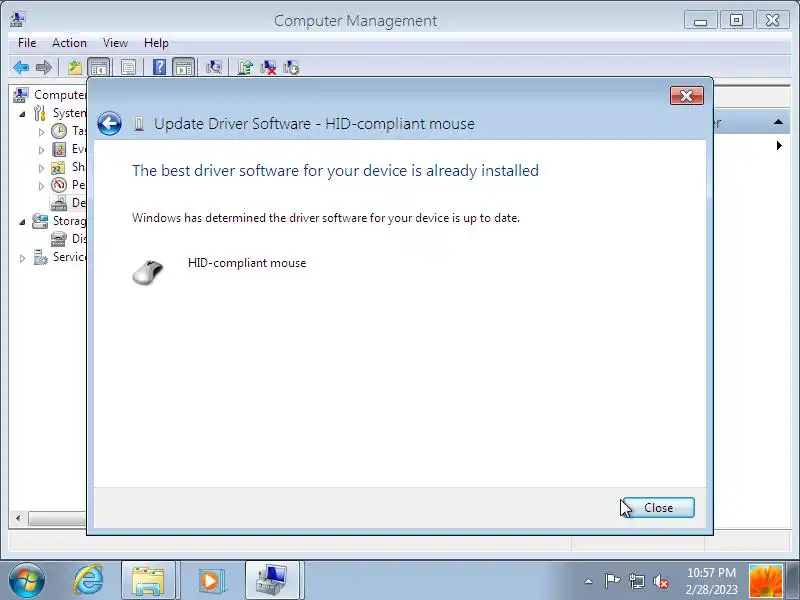Collapse the Actions pane section arrow
800x600 pixels.
[x=778, y=122]
